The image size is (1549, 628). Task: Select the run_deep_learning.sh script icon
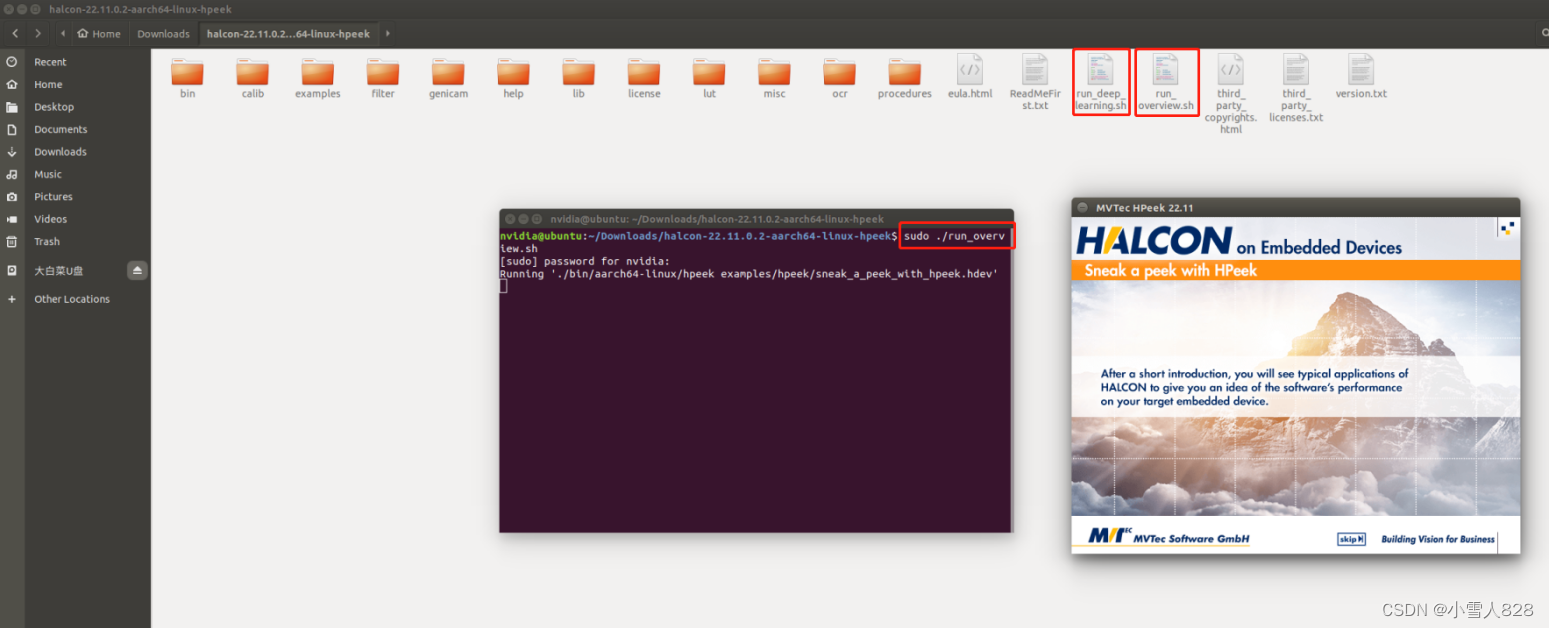(x=1100, y=78)
